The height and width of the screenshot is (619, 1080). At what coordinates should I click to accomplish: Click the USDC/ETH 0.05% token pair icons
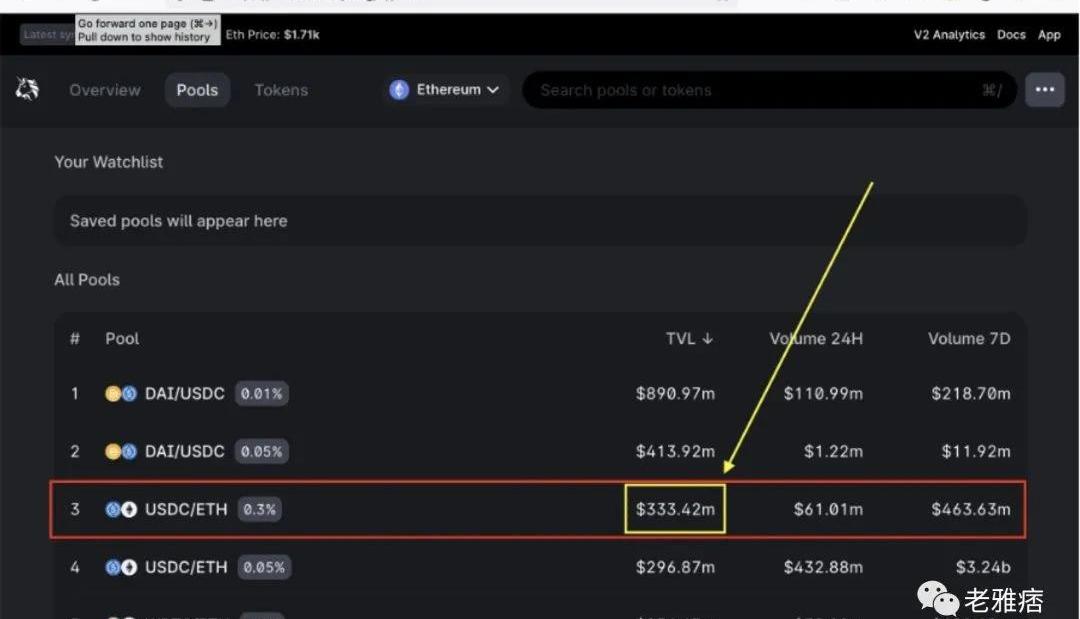click(x=121, y=567)
